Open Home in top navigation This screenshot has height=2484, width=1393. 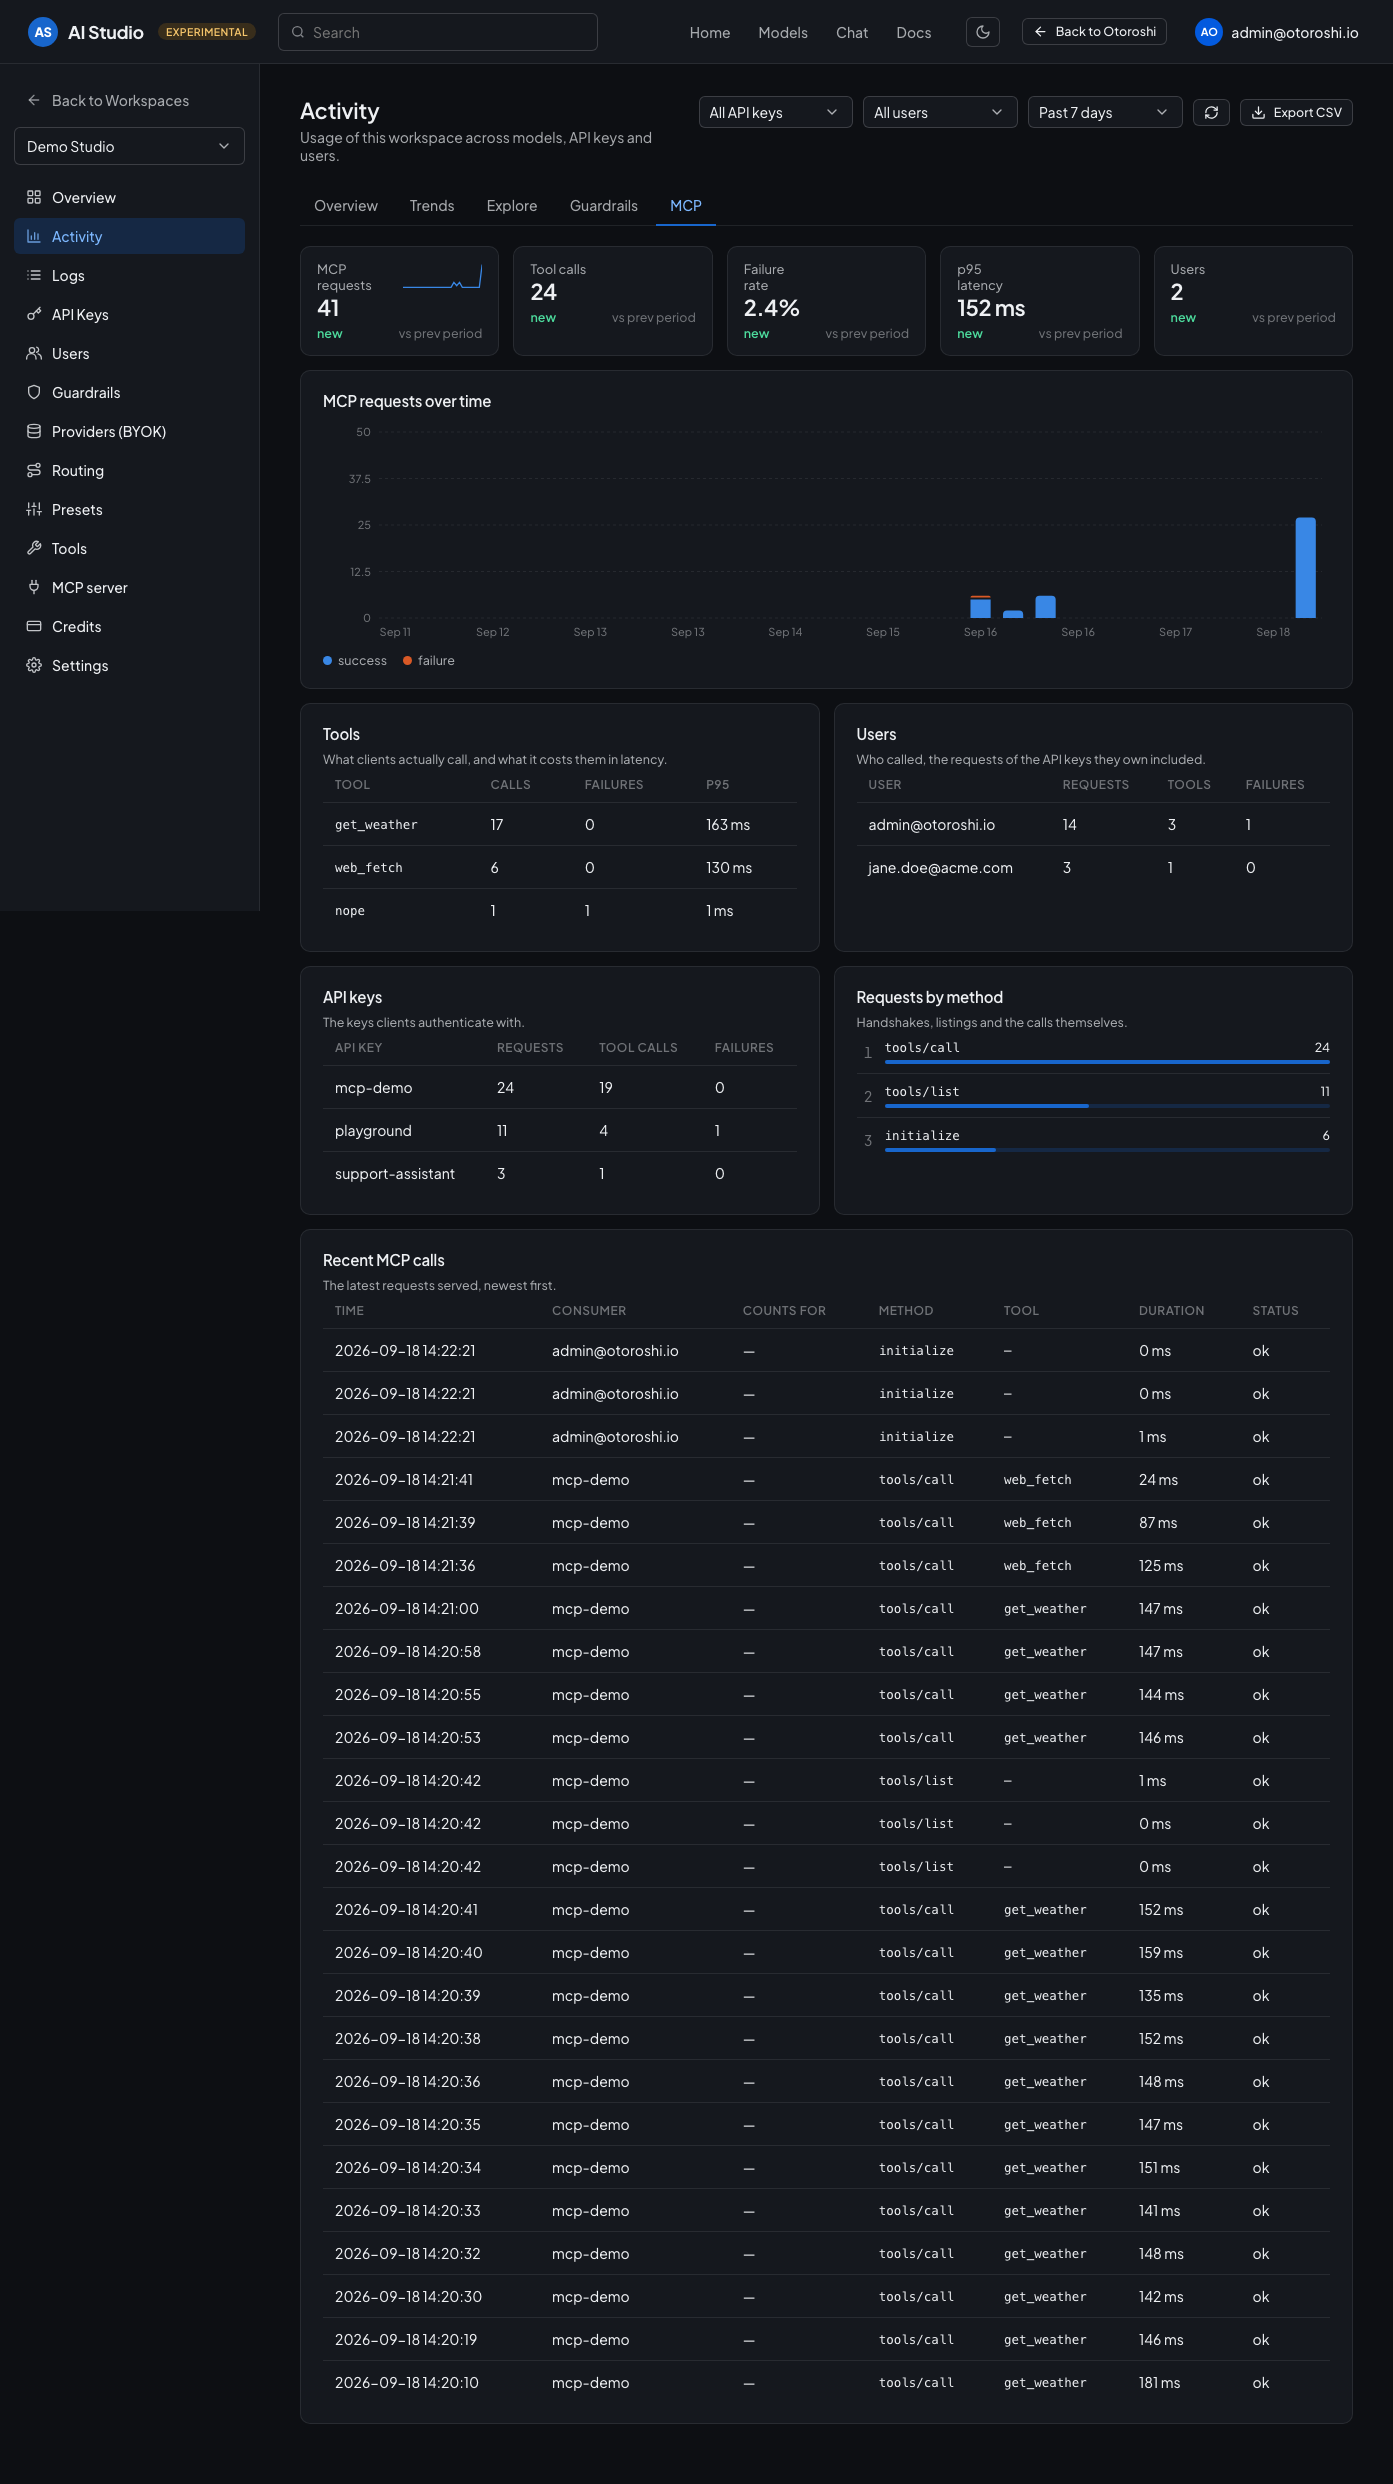pyautogui.click(x=710, y=32)
